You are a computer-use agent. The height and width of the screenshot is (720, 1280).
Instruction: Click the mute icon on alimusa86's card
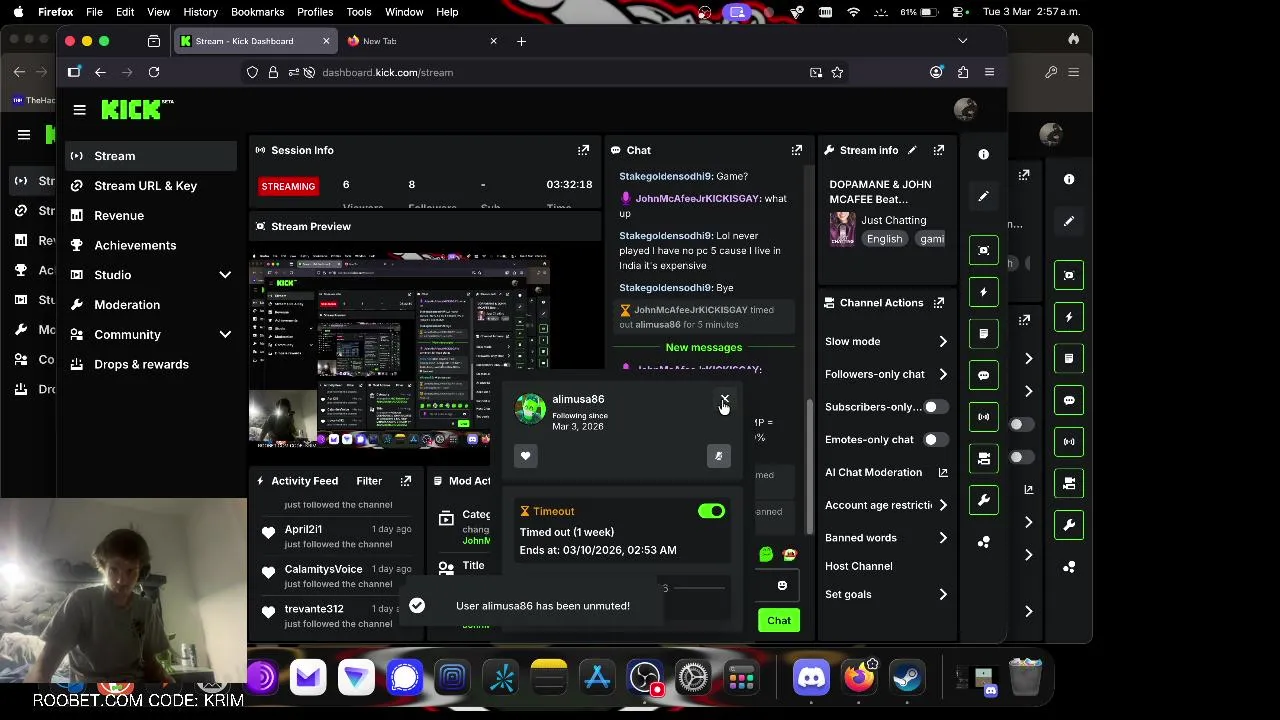719,456
